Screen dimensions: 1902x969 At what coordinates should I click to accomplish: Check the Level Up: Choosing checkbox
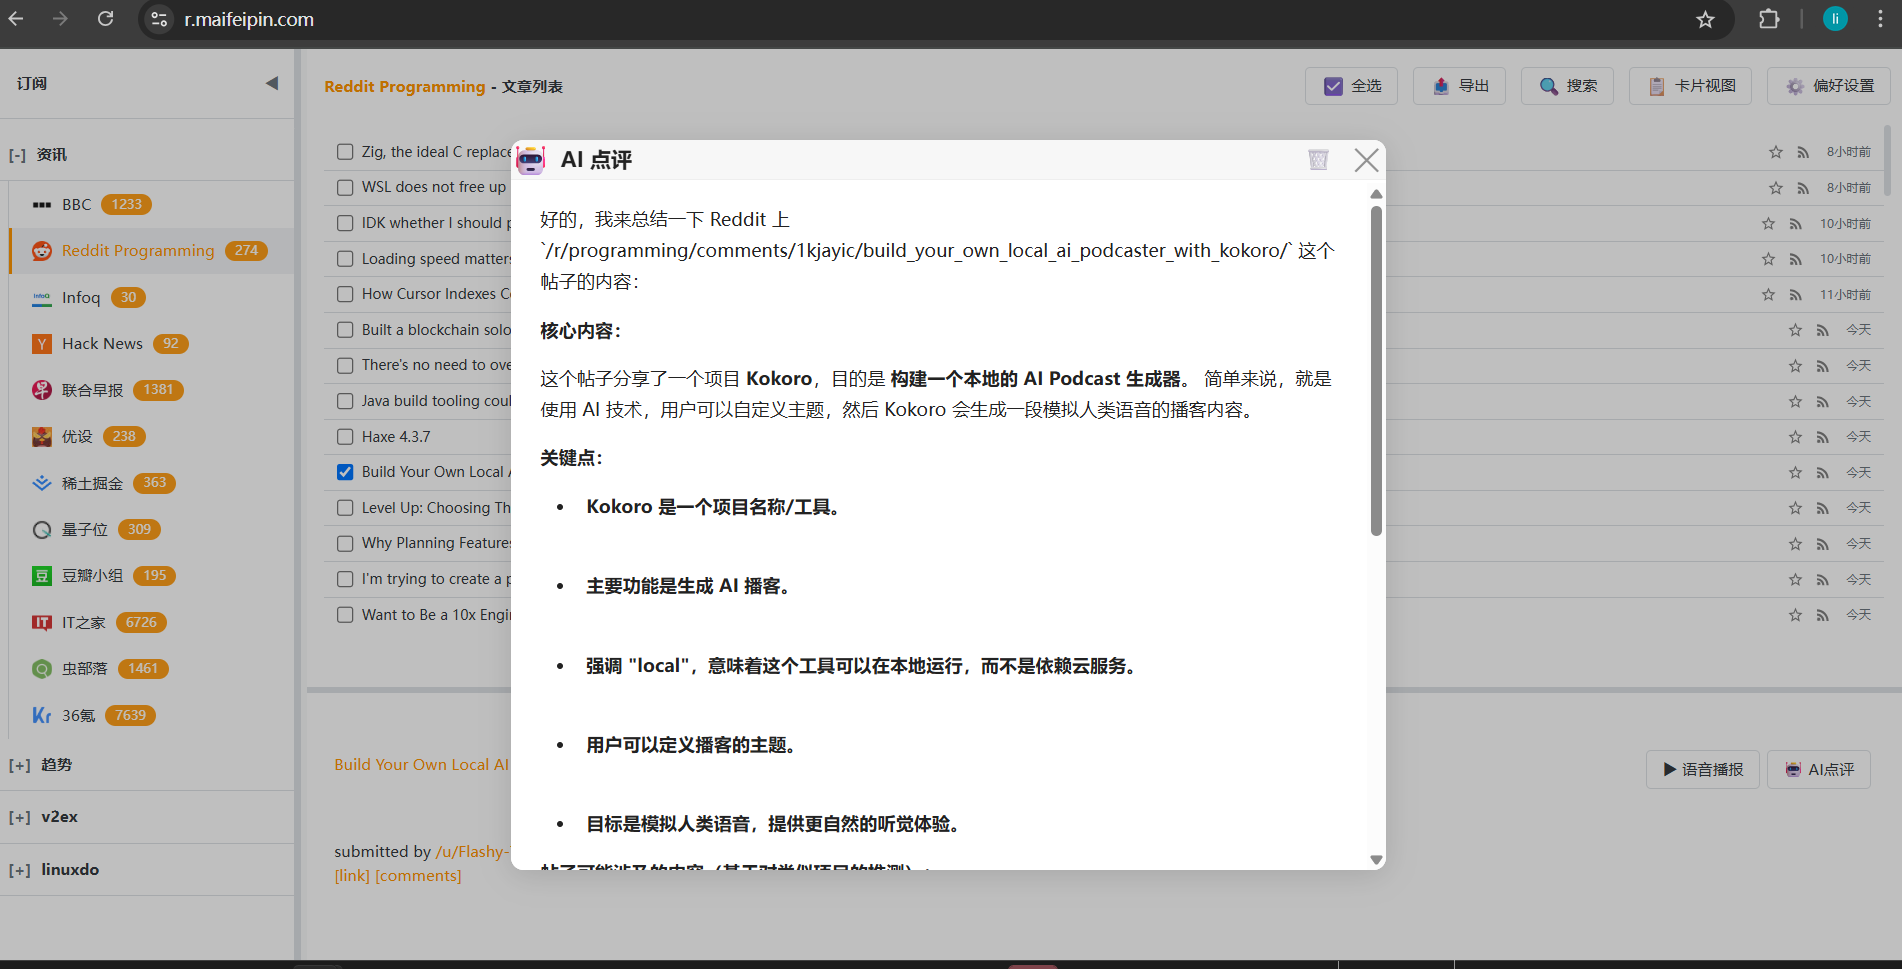(x=345, y=508)
